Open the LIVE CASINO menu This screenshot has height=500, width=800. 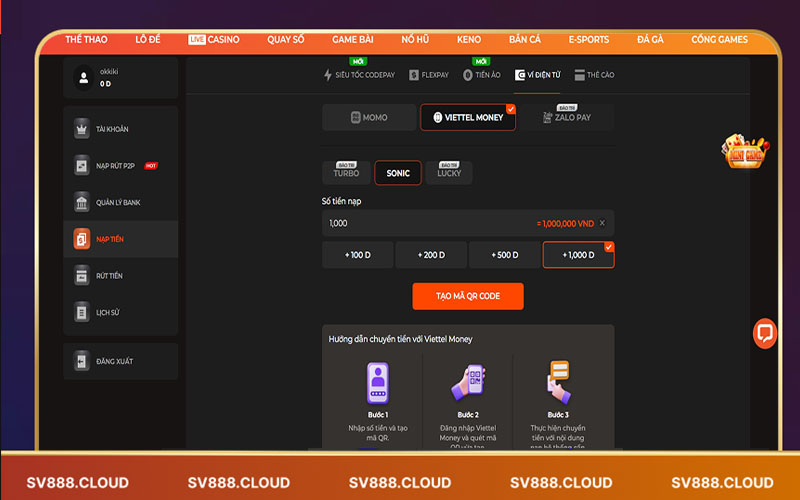point(213,39)
